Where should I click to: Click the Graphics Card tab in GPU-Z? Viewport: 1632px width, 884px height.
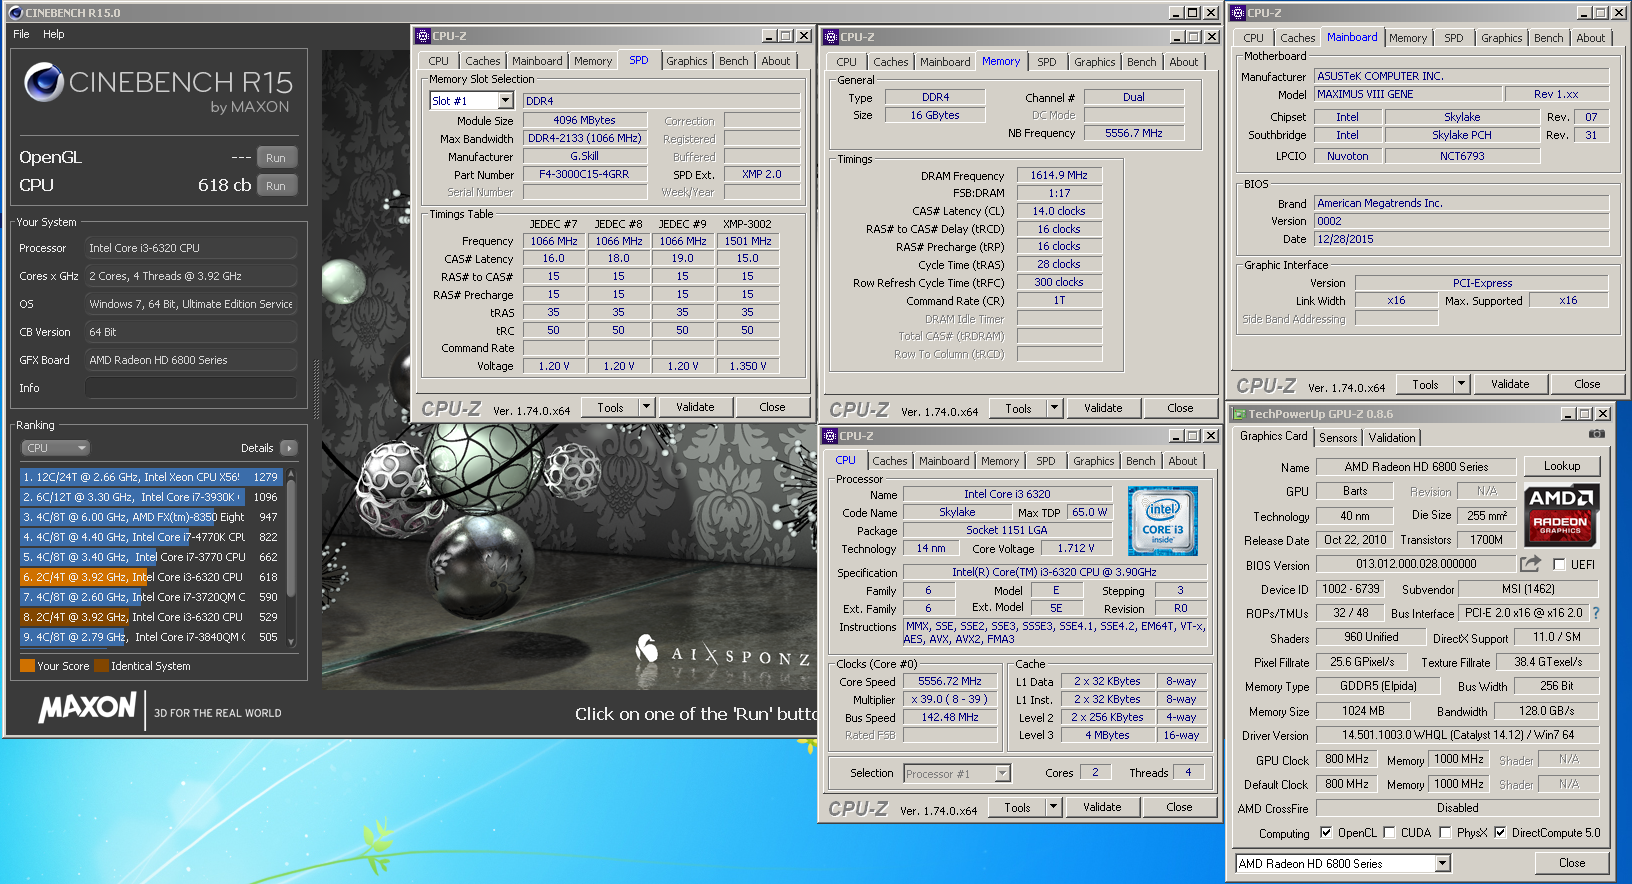click(x=1273, y=436)
